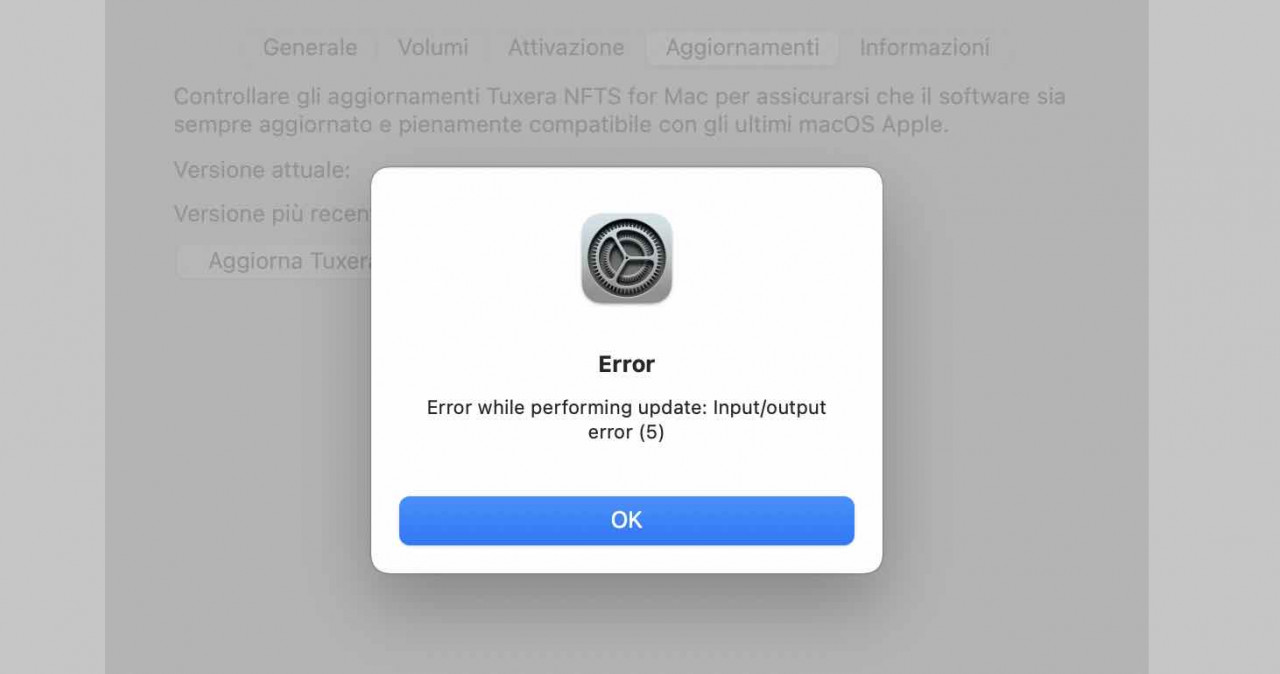The width and height of the screenshot is (1280, 674).
Task: Click the dimmed preference pane area below Aggiorna Tuxera
Action: click(x=240, y=450)
